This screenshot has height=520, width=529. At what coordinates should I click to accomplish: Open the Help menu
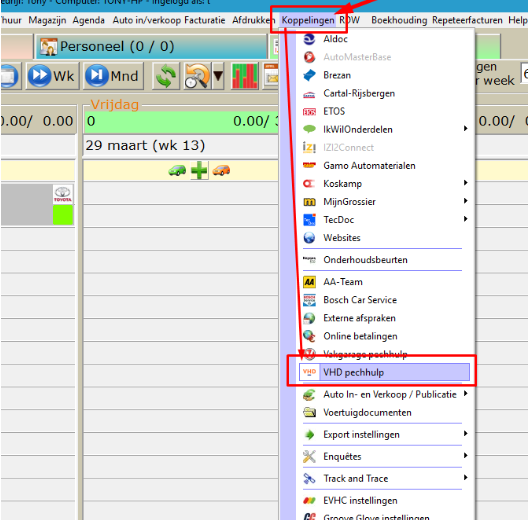pos(518,21)
